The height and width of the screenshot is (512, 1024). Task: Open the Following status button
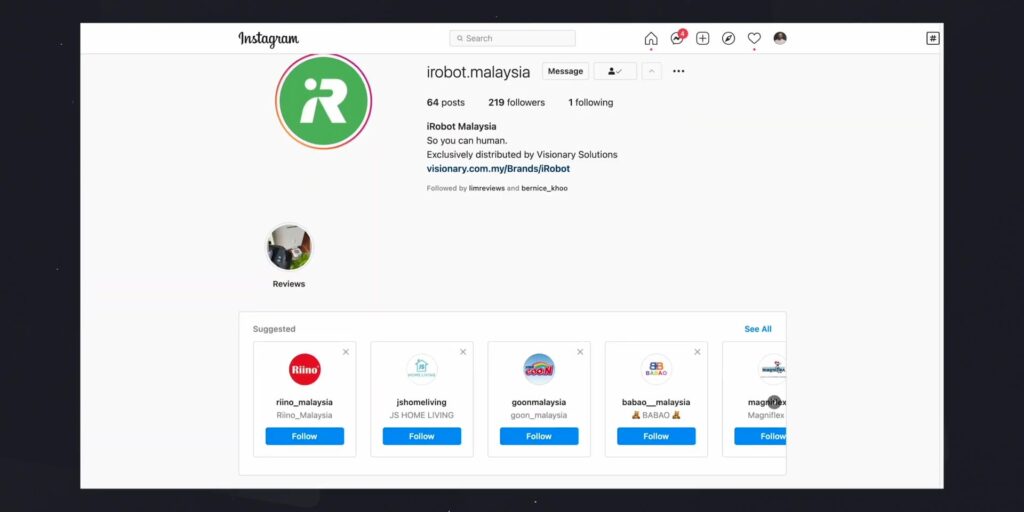(615, 71)
